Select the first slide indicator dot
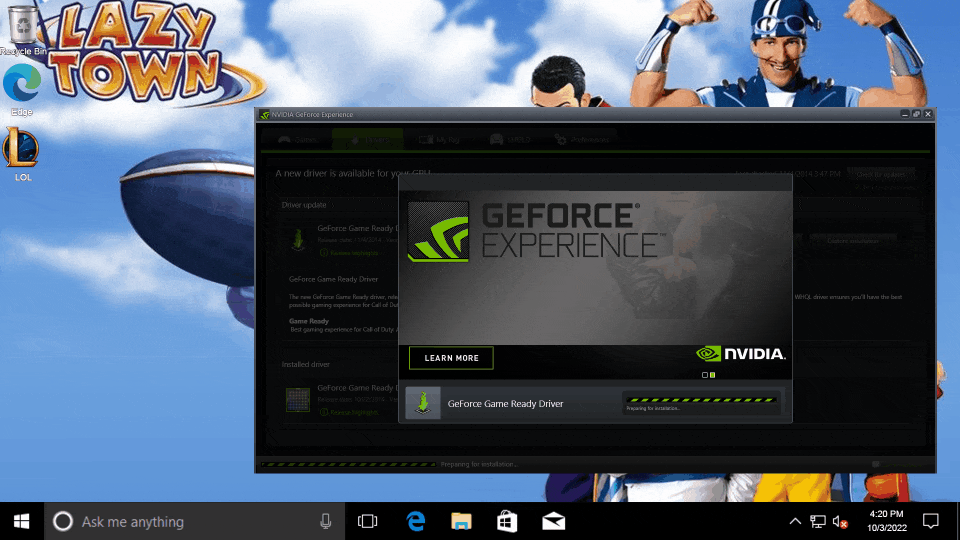This screenshot has height=540, width=960. pos(704,375)
